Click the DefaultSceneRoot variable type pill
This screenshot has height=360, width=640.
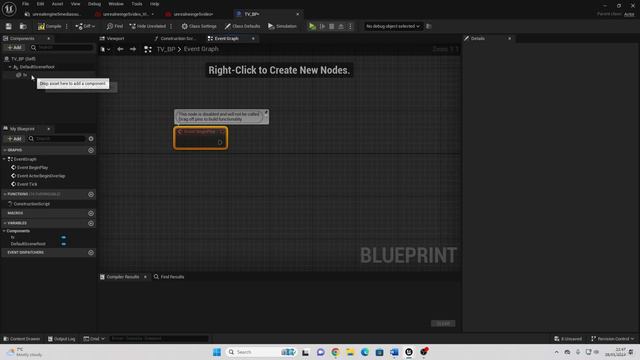pos(63,244)
